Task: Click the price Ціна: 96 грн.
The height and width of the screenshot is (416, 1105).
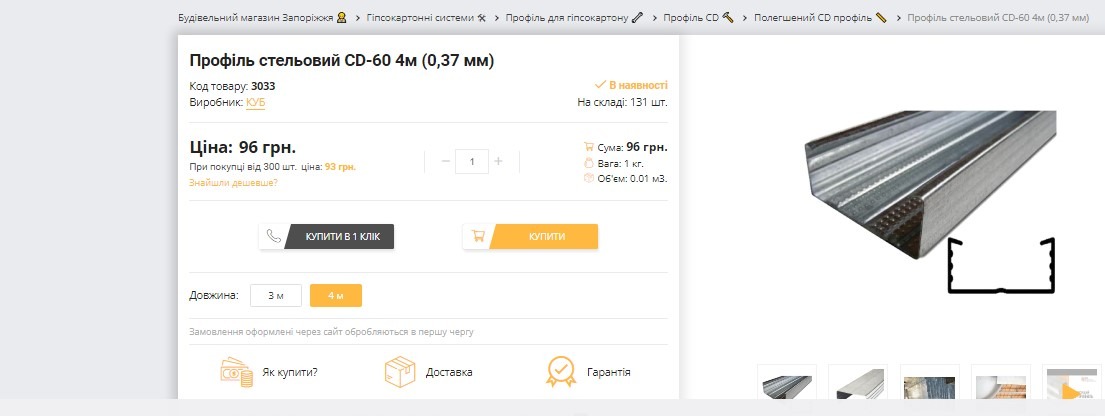Action: click(242, 147)
